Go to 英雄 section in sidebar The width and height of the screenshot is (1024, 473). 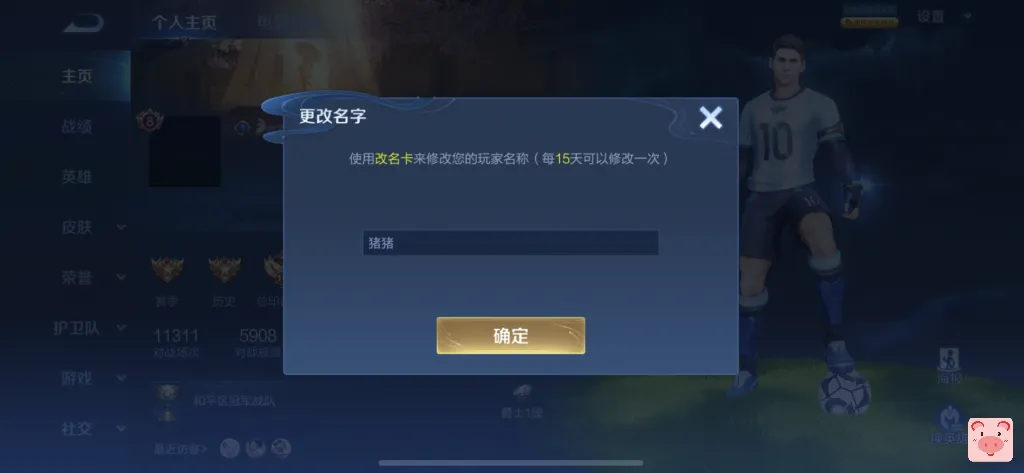tap(77, 176)
